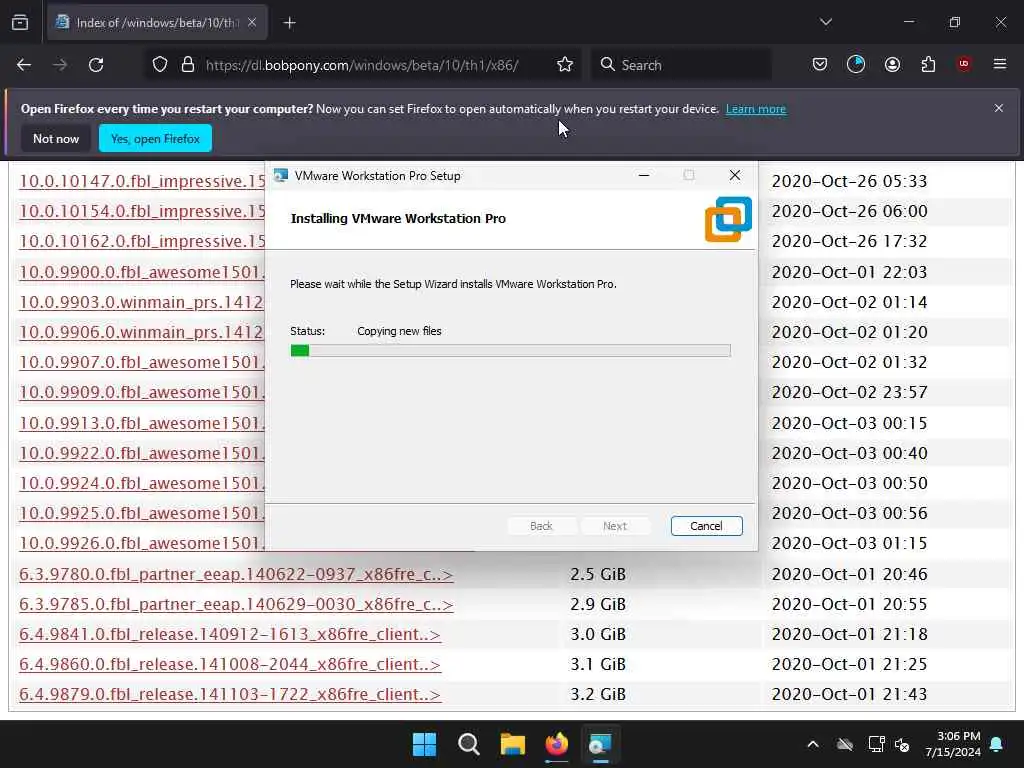The height and width of the screenshot is (768, 1024).
Task: Follow the Learn more link
Action: click(756, 109)
